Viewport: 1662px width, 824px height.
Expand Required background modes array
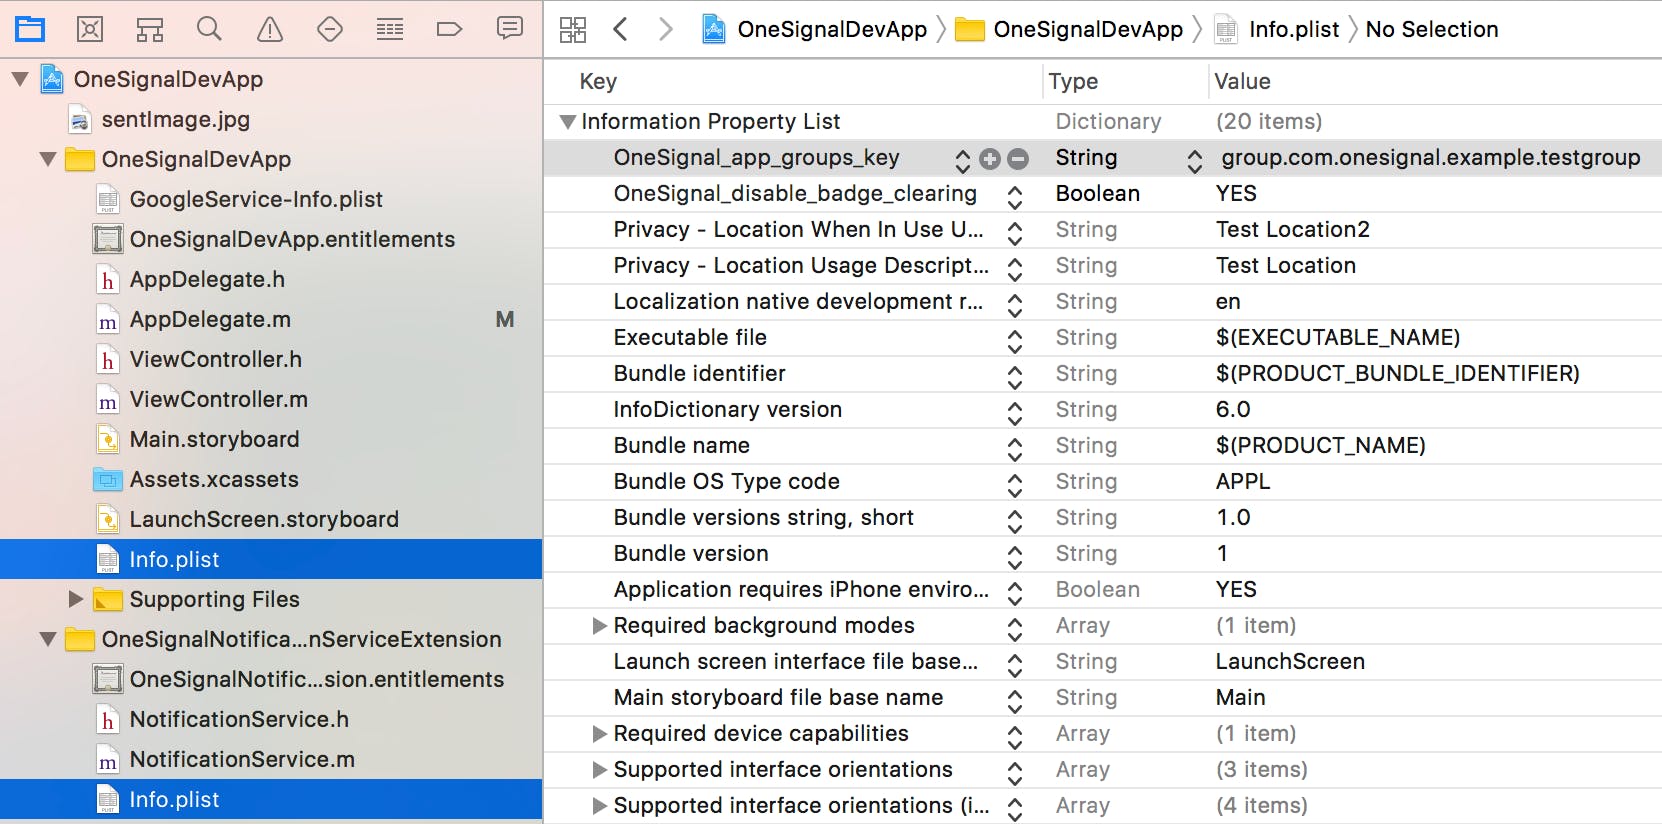tap(599, 626)
